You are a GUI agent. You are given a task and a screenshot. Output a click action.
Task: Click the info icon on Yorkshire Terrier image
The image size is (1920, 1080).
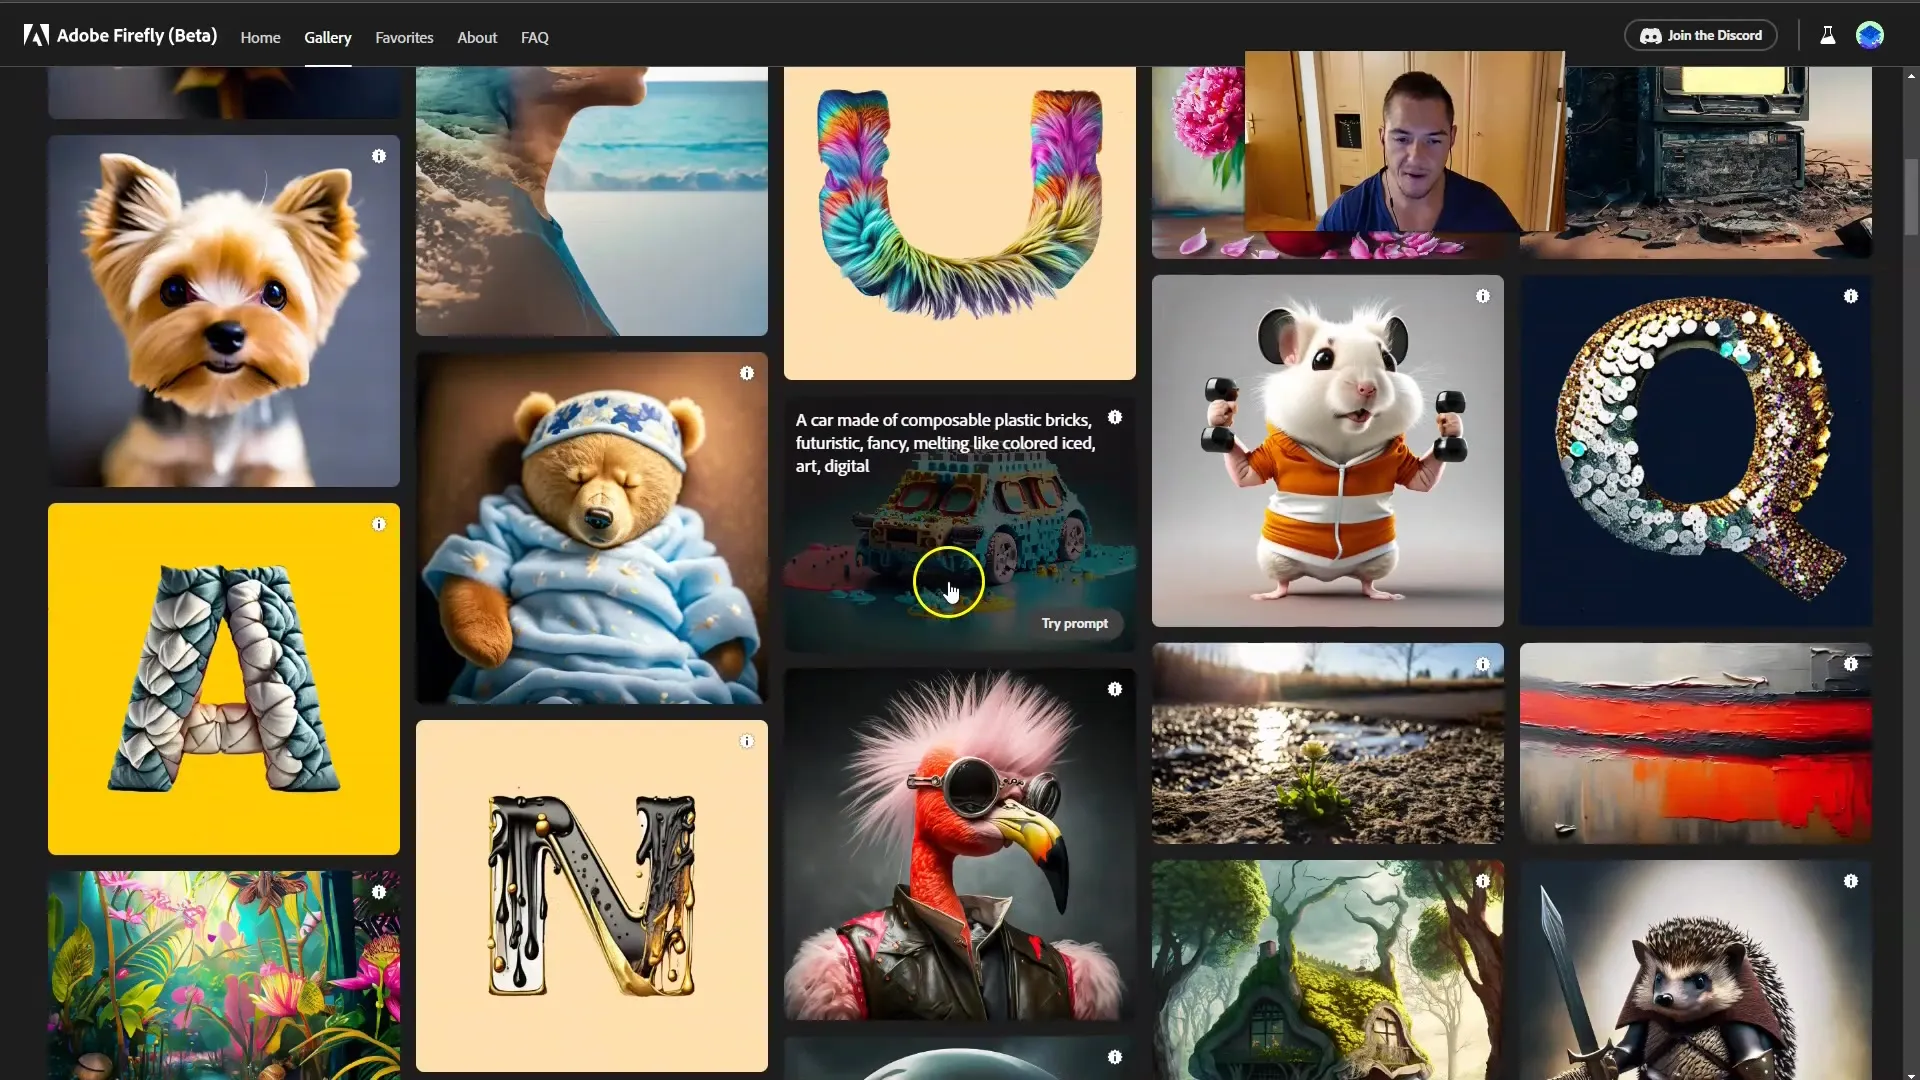tap(378, 157)
